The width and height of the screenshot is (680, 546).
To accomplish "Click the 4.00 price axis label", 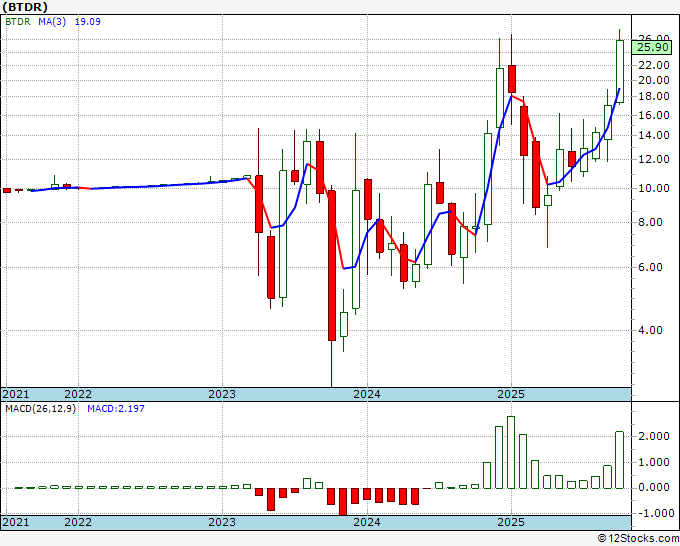I will coord(651,330).
